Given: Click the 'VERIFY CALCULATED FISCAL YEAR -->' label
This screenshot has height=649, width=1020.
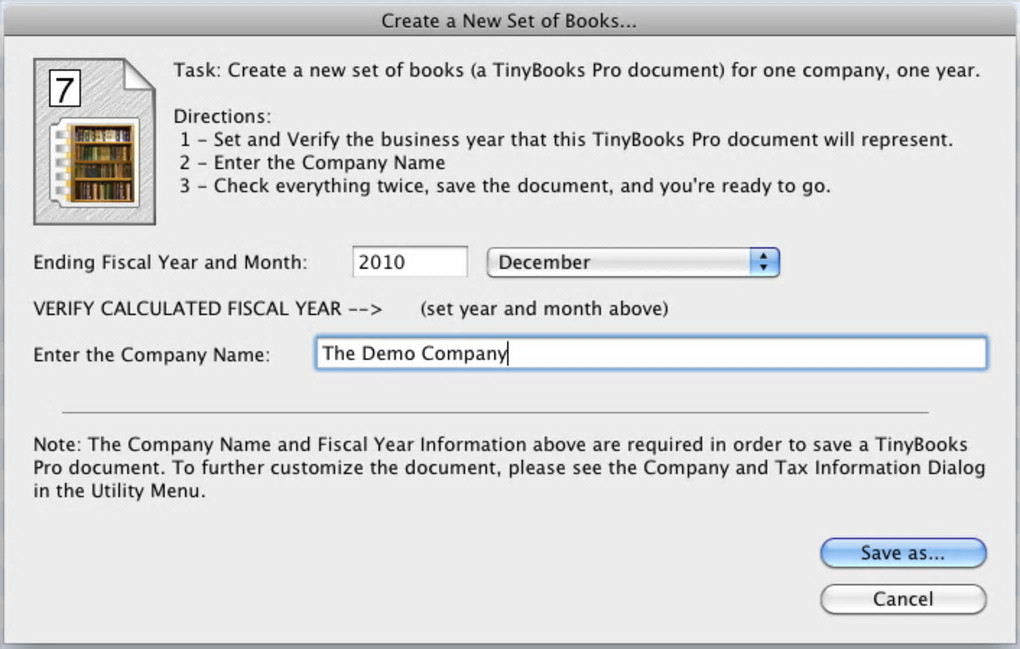Looking at the screenshot, I should pos(208,309).
